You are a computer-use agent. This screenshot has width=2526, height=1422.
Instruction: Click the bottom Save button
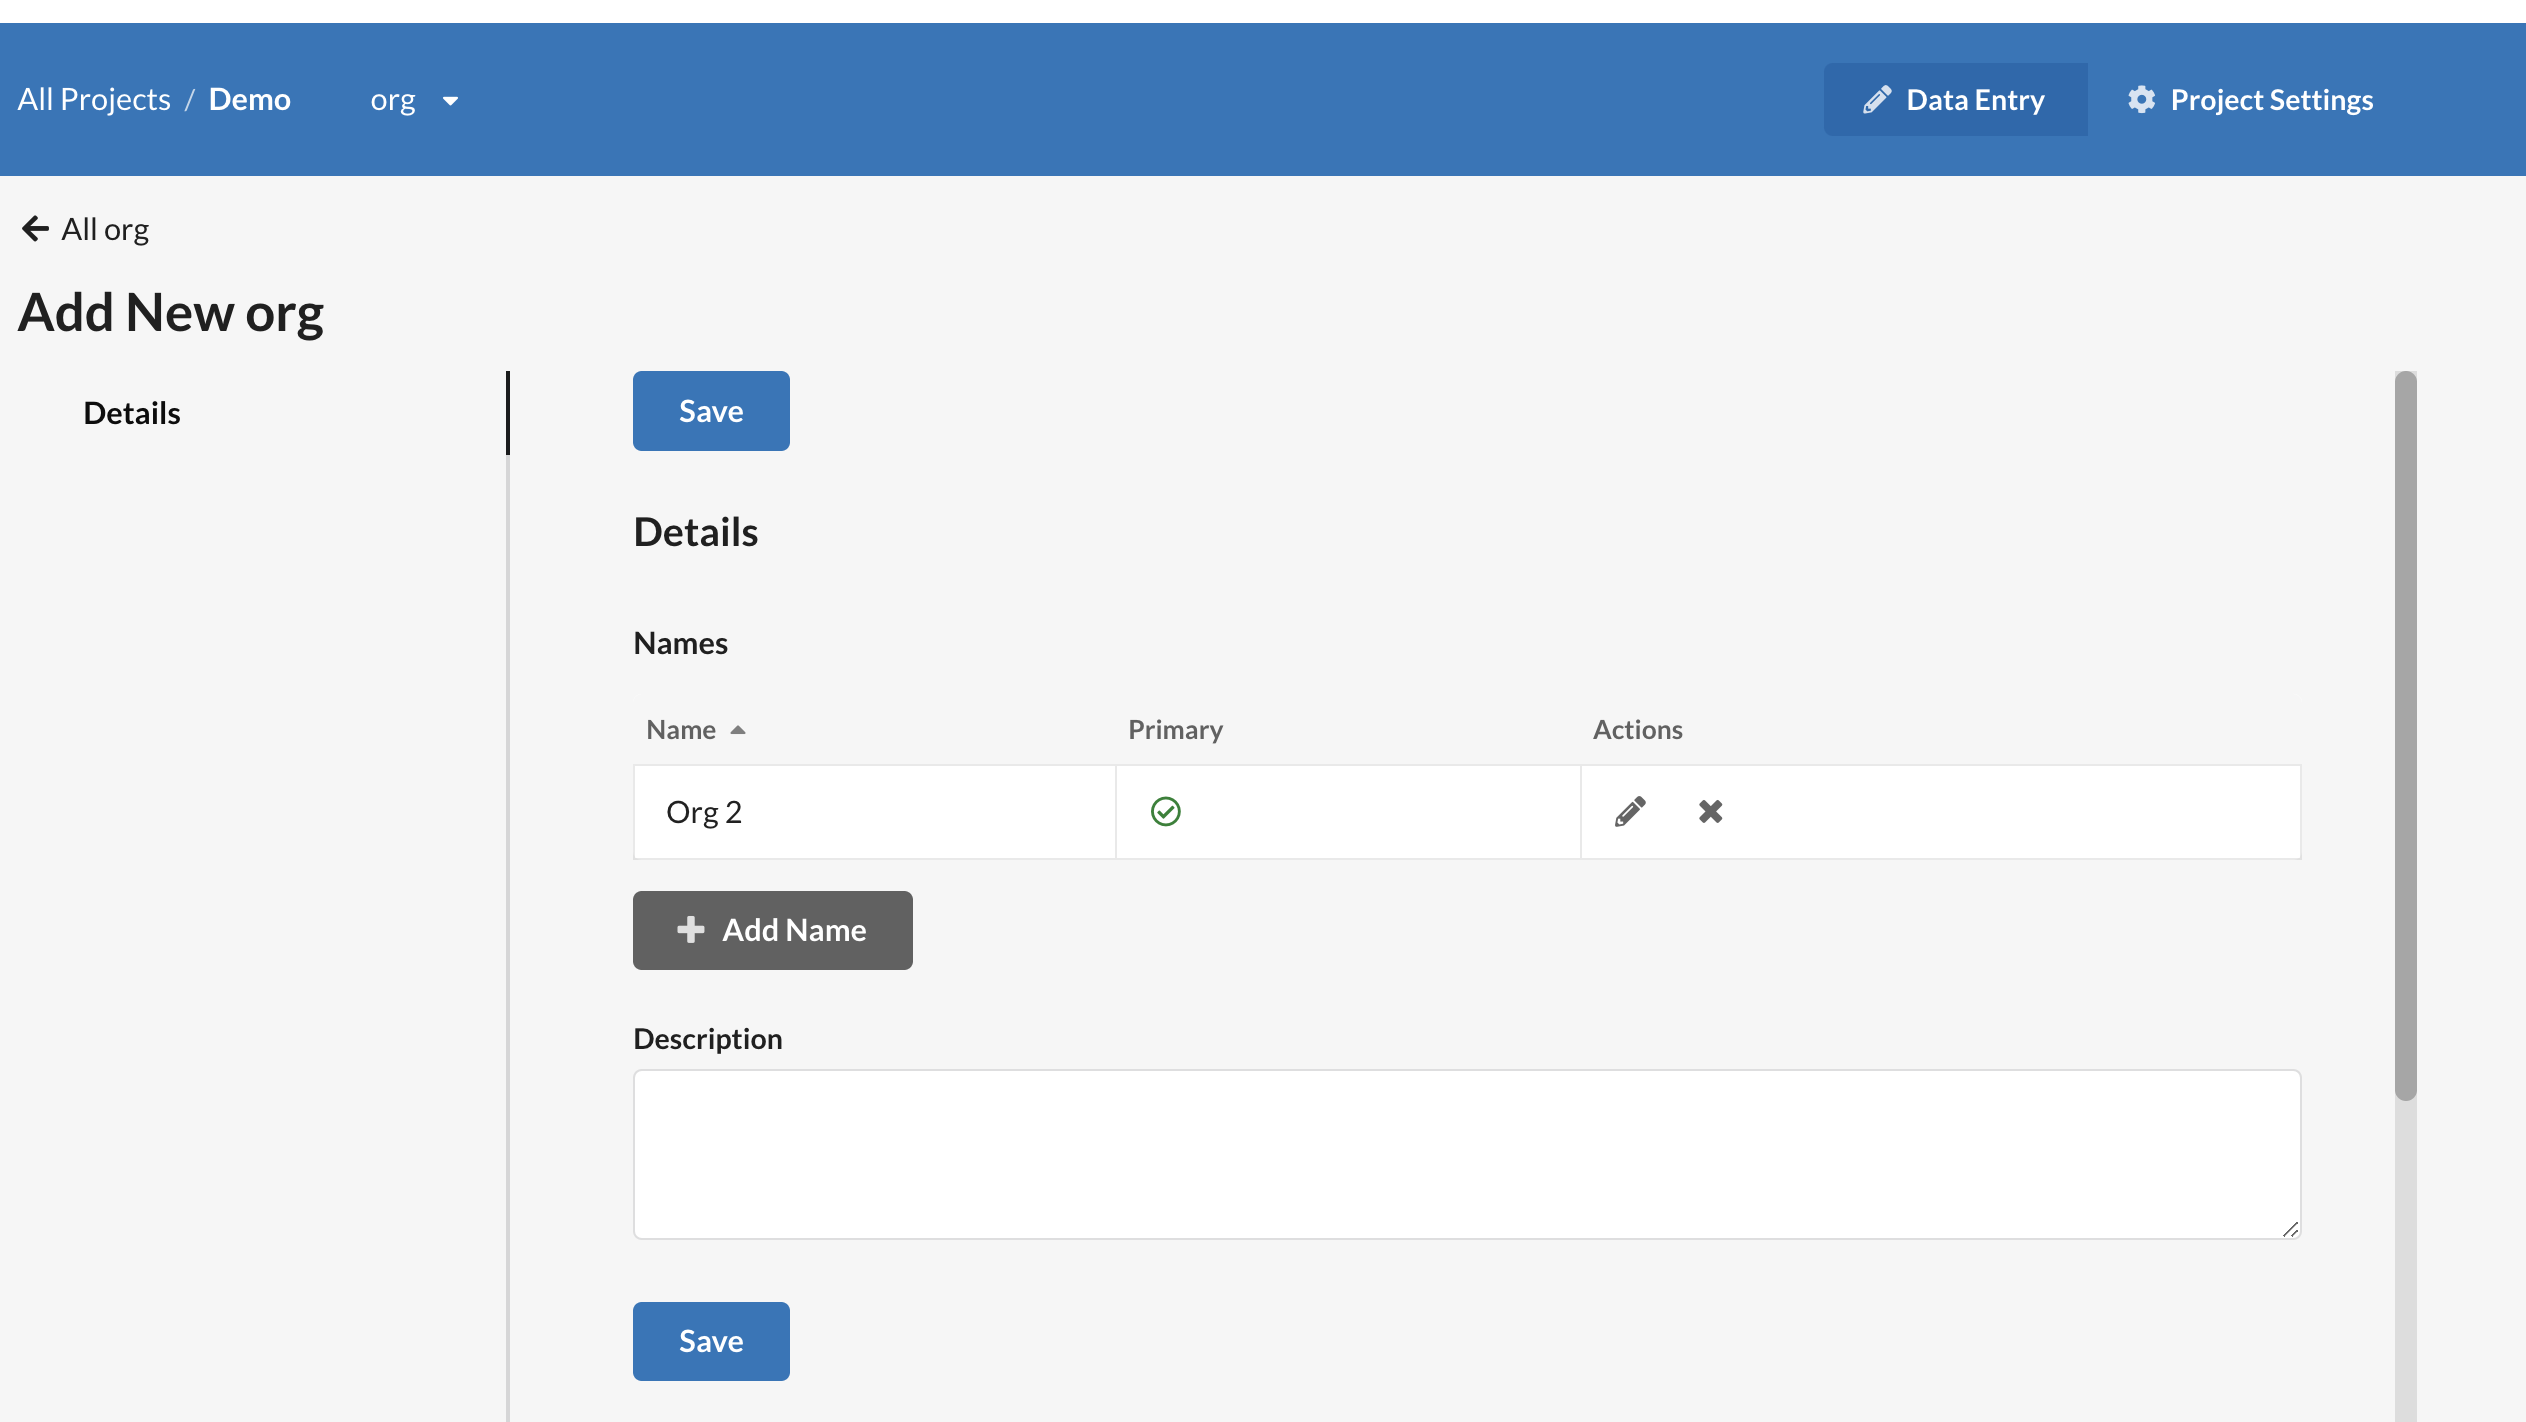(x=711, y=1341)
